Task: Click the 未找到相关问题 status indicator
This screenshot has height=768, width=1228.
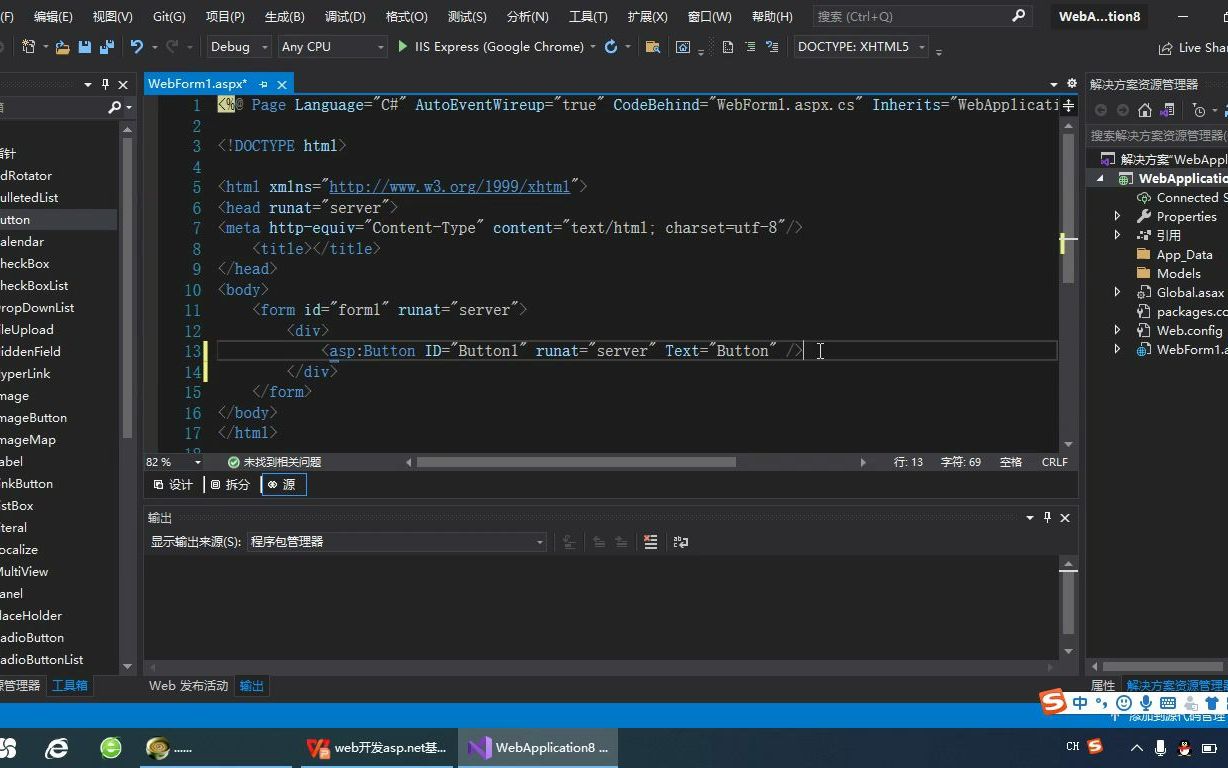Action: pyautogui.click(x=275, y=462)
